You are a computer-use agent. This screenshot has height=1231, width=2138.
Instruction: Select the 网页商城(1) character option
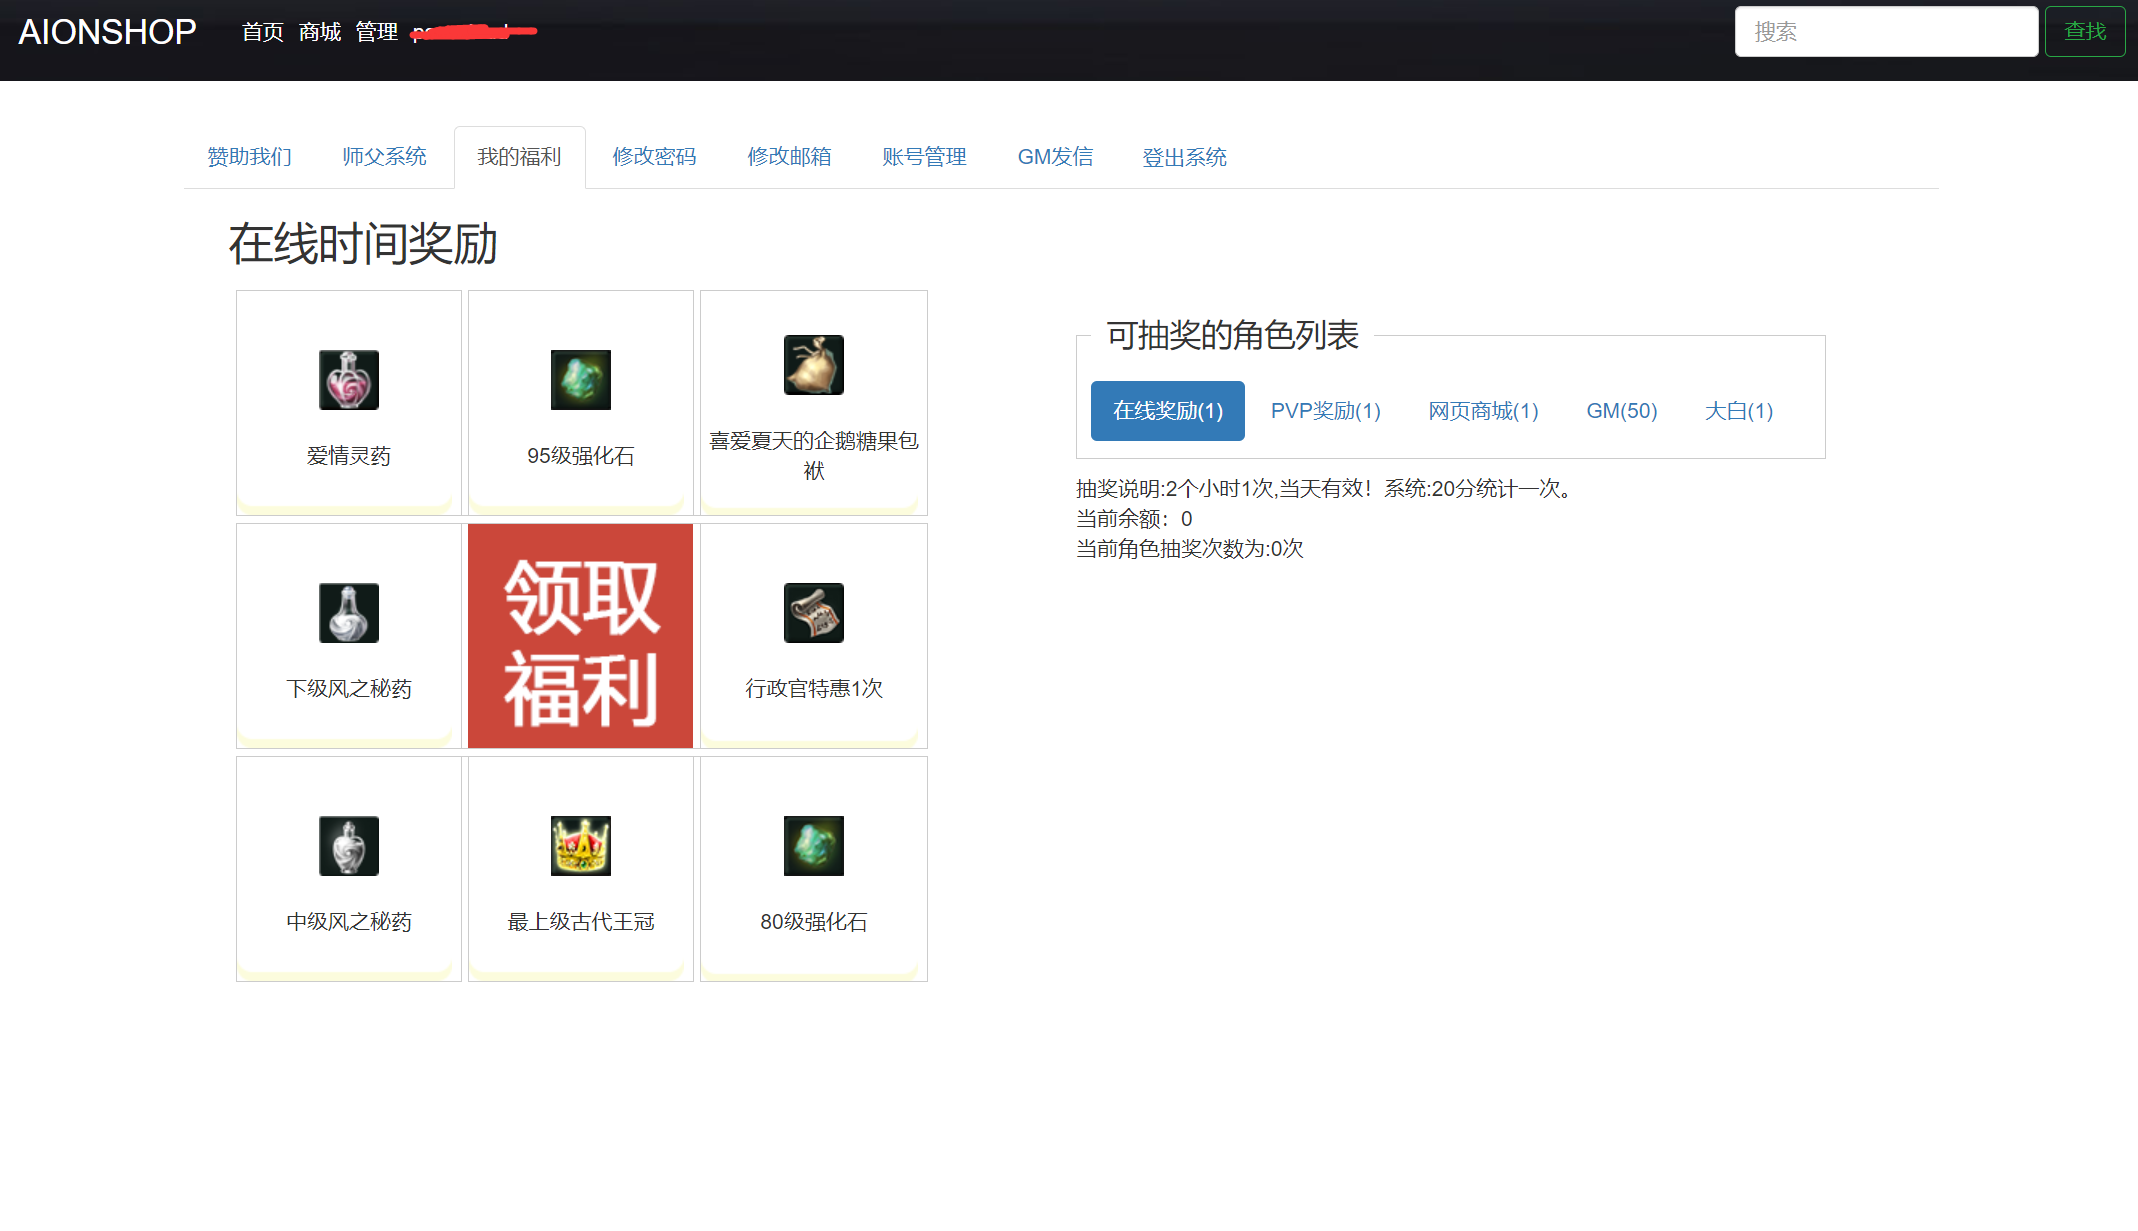(1483, 411)
